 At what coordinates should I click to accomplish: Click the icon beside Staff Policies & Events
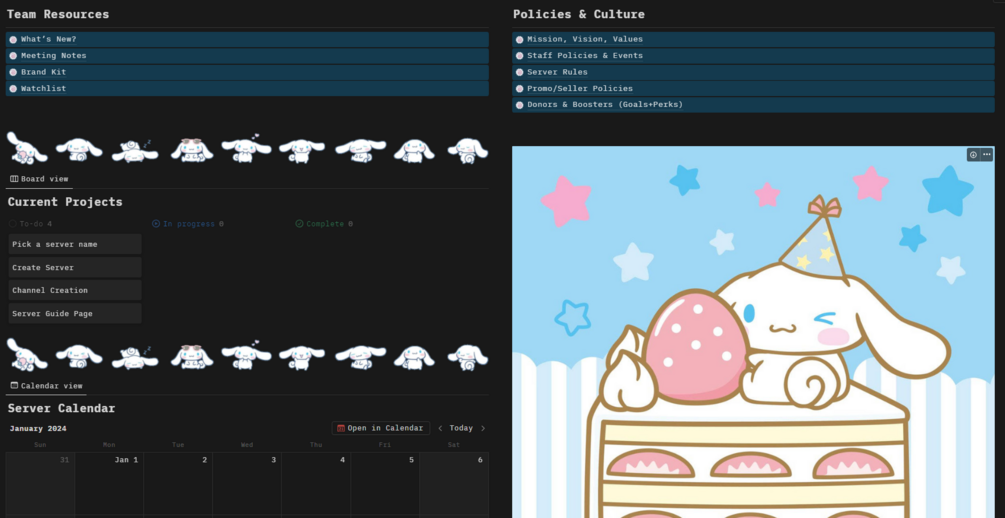(x=520, y=56)
